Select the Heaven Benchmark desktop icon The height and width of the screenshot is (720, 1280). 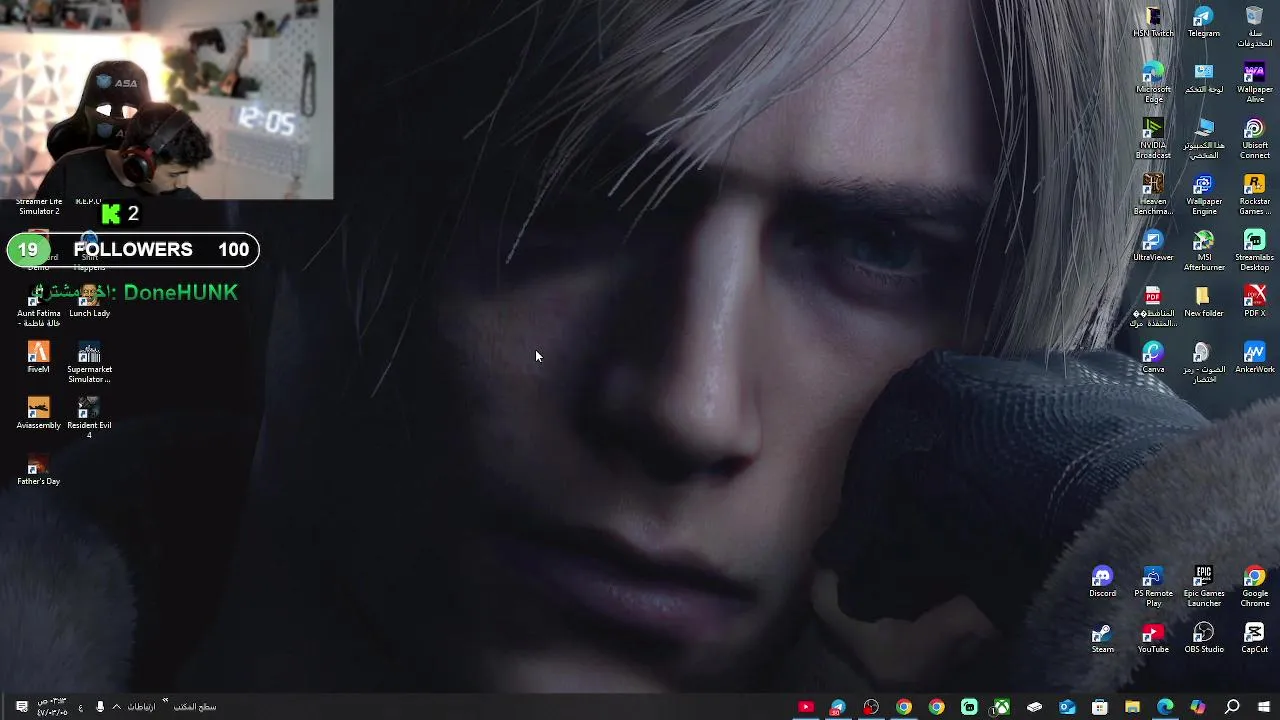pyautogui.click(x=1153, y=194)
